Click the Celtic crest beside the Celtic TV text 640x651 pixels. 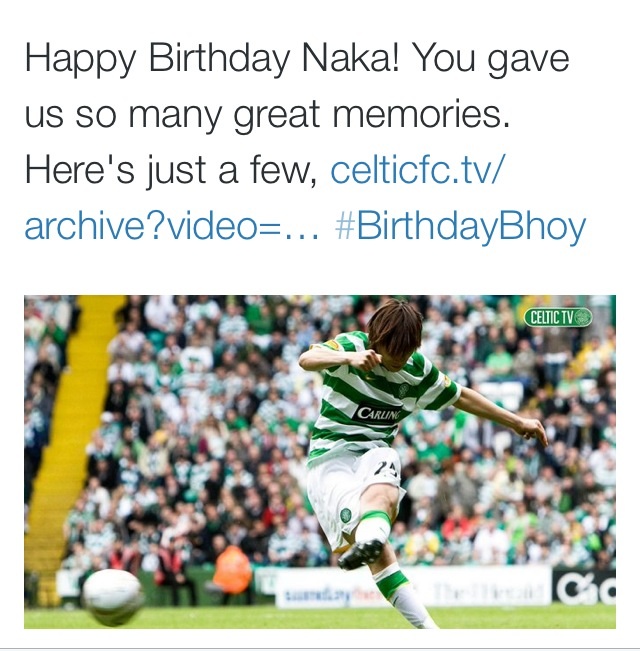click(583, 318)
